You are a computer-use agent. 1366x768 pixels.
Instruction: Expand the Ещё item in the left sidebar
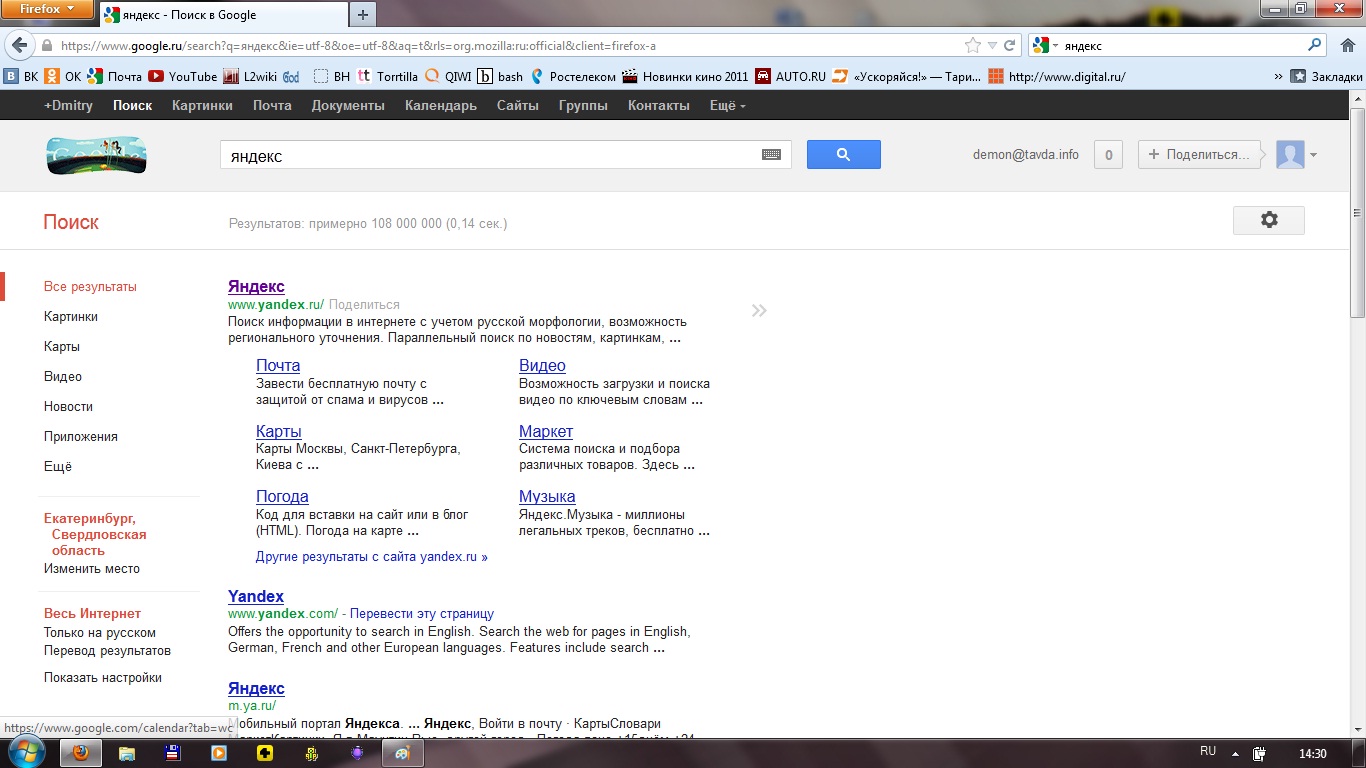coord(58,466)
